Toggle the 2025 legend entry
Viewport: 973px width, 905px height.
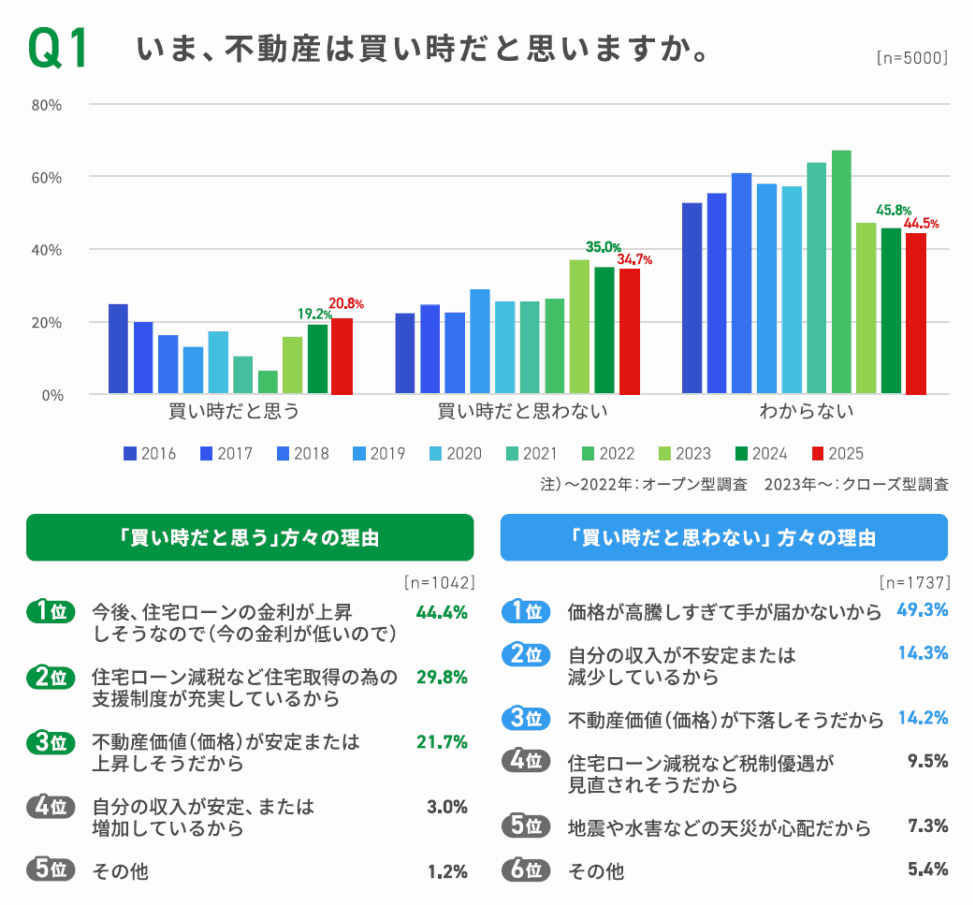[x=833, y=453]
